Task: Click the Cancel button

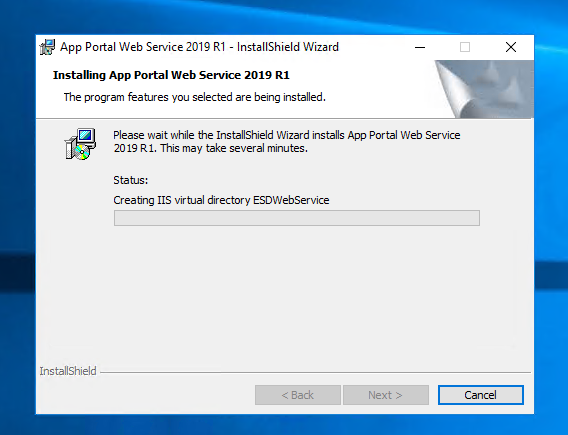Action: click(x=480, y=395)
